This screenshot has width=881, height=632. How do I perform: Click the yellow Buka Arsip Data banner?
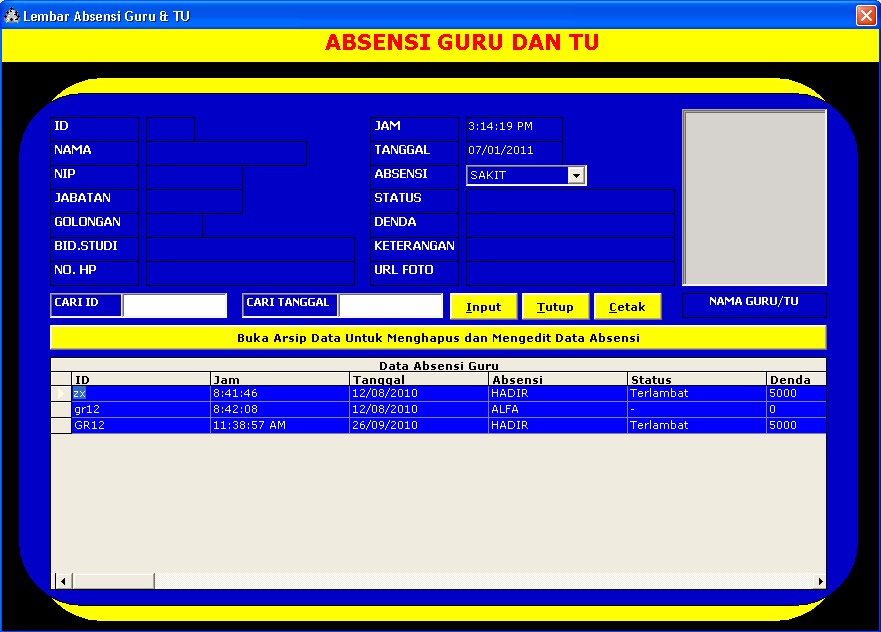tap(438, 338)
